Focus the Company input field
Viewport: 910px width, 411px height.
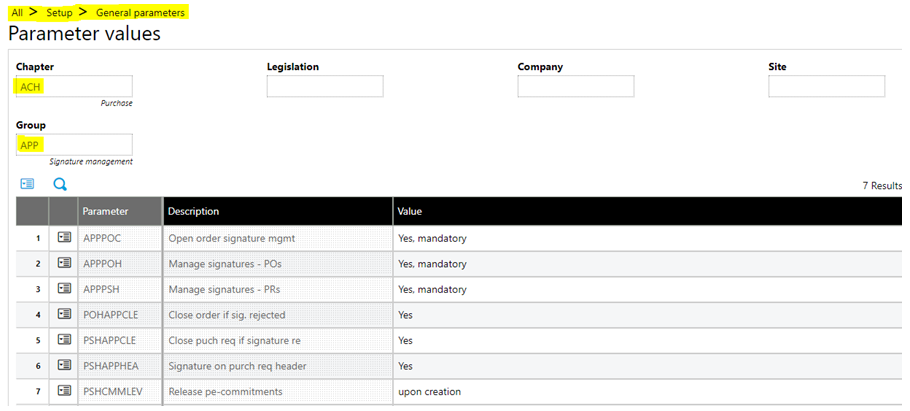point(575,87)
